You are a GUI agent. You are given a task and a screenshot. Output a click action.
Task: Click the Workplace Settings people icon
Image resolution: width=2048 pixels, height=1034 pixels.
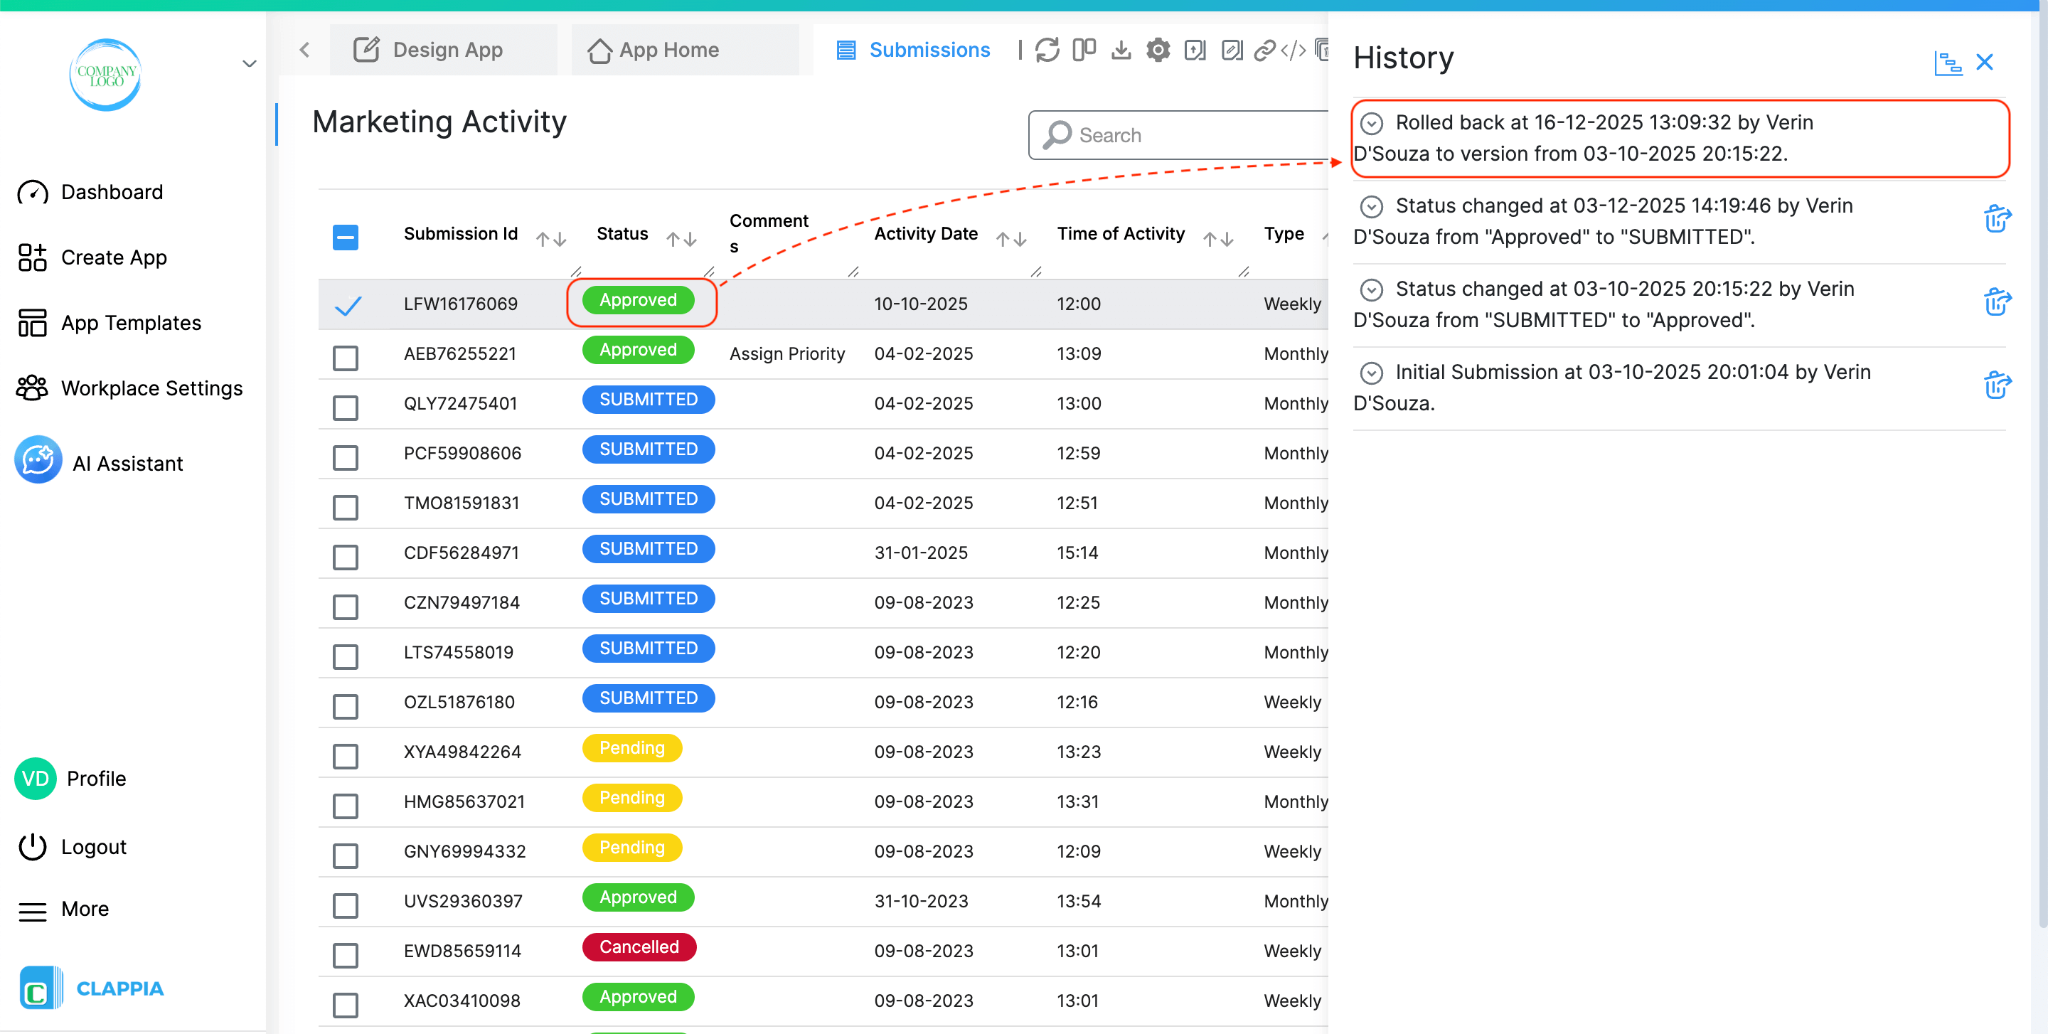point(33,388)
